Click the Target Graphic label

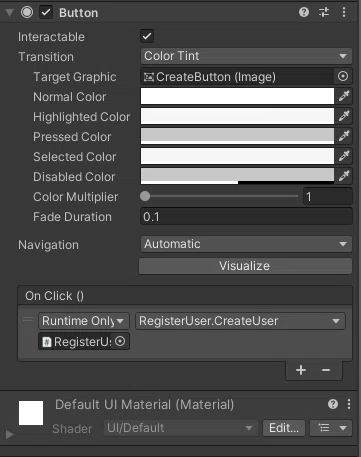coord(75,77)
